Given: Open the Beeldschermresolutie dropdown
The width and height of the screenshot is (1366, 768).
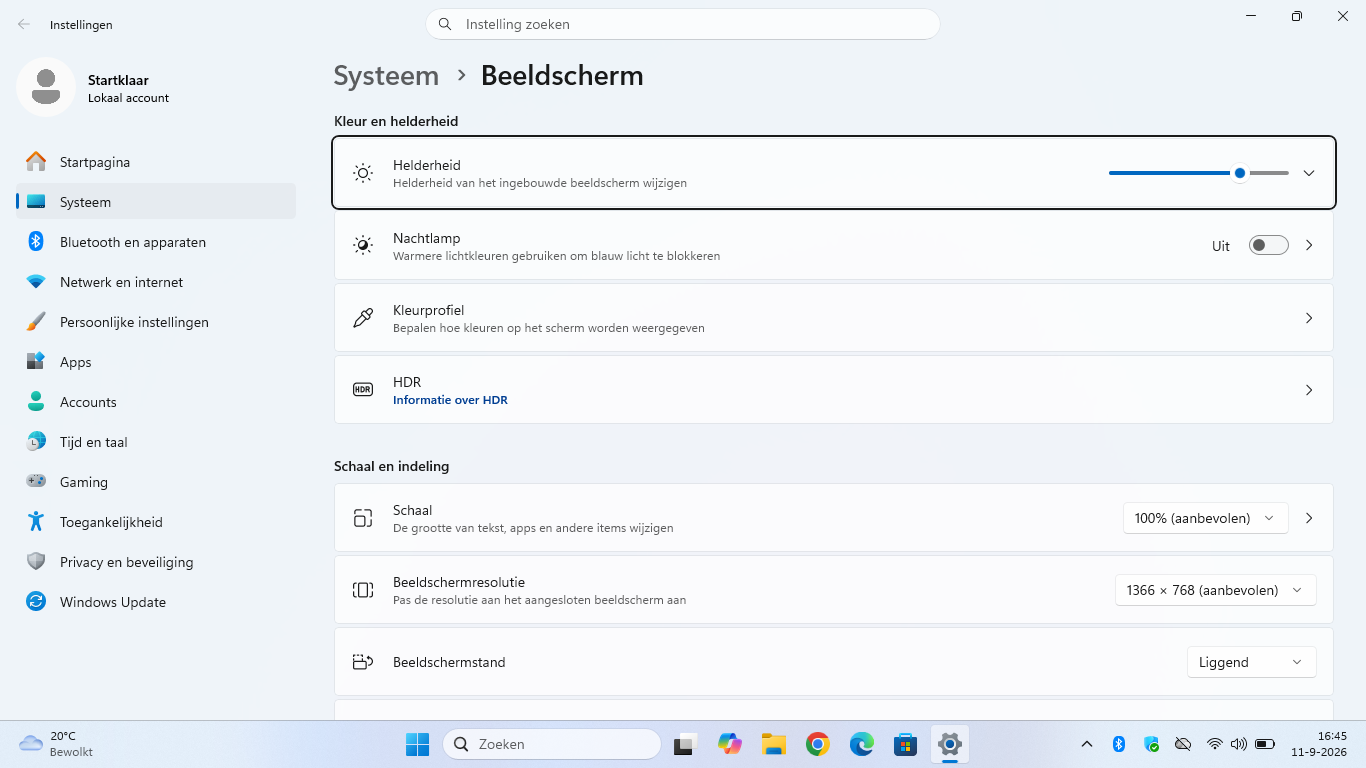Looking at the screenshot, I should [x=1216, y=590].
